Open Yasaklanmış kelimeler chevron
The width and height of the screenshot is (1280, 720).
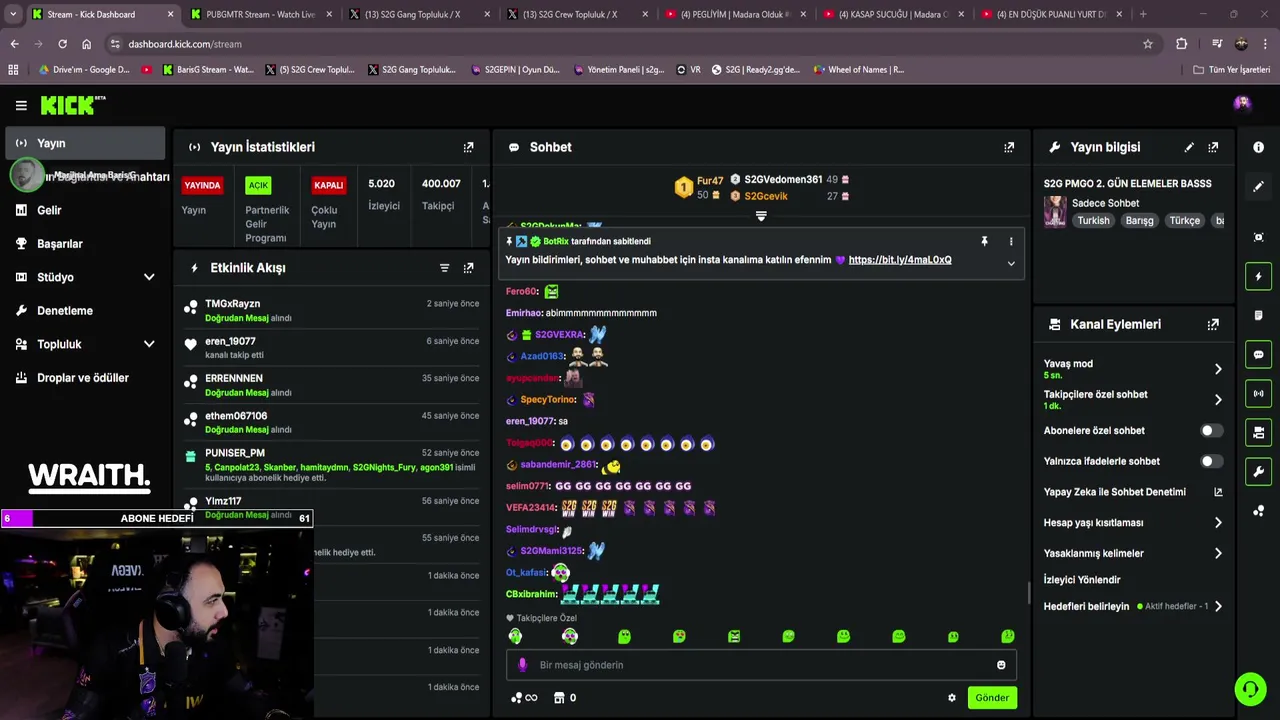[1218, 554]
